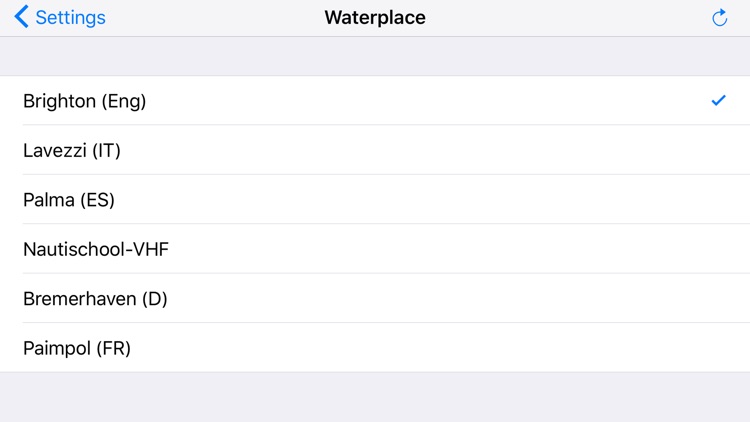The height and width of the screenshot is (422, 750).
Task: Set the Italian location as waterplace
Action: (375, 150)
